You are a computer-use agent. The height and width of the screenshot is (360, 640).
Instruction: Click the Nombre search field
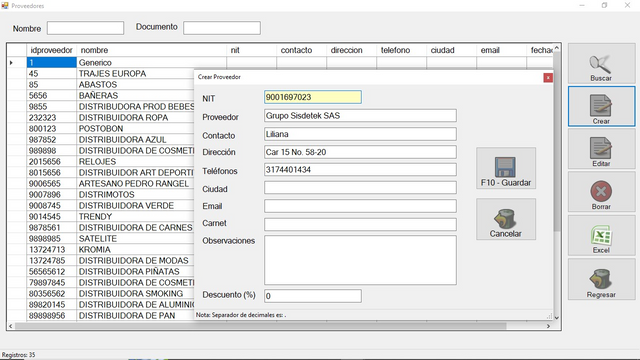tap(85, 28)
